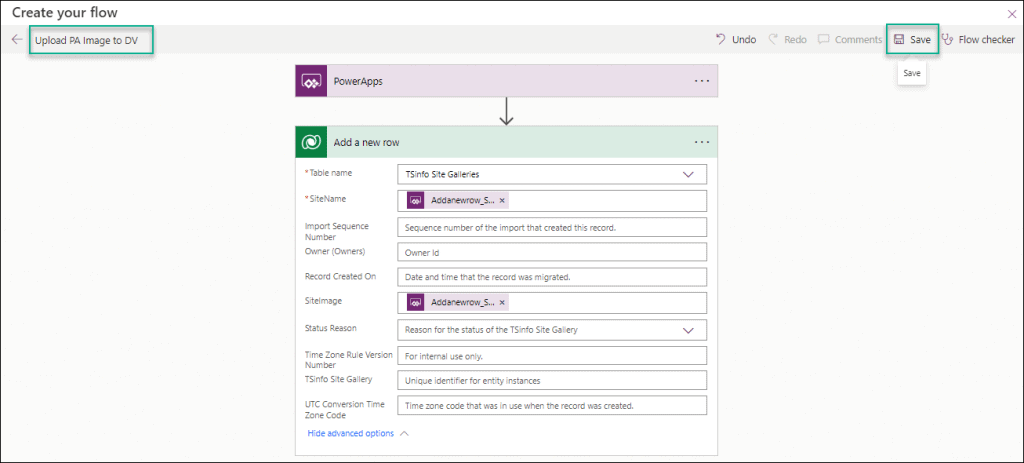1024x463 pixels.
Task: Click the SiteName PowerApps token icon
Action: (416, 201)
